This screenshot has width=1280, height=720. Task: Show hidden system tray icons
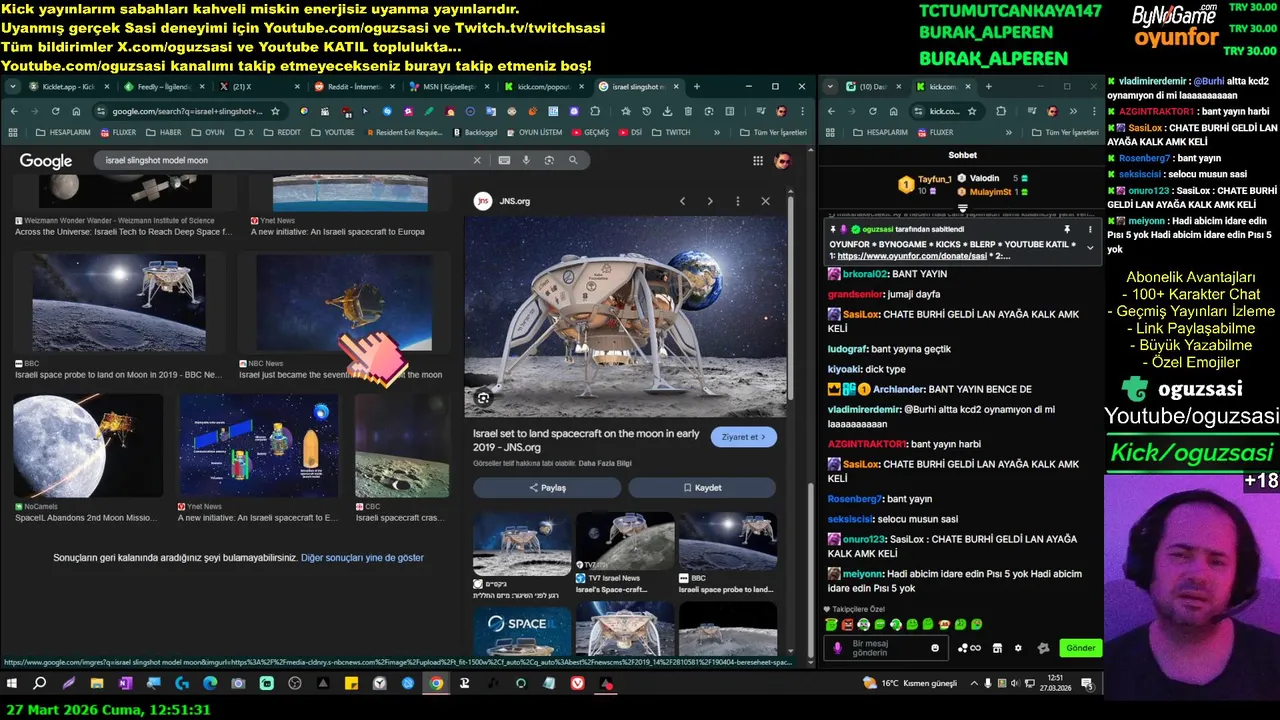pos(974,683)
